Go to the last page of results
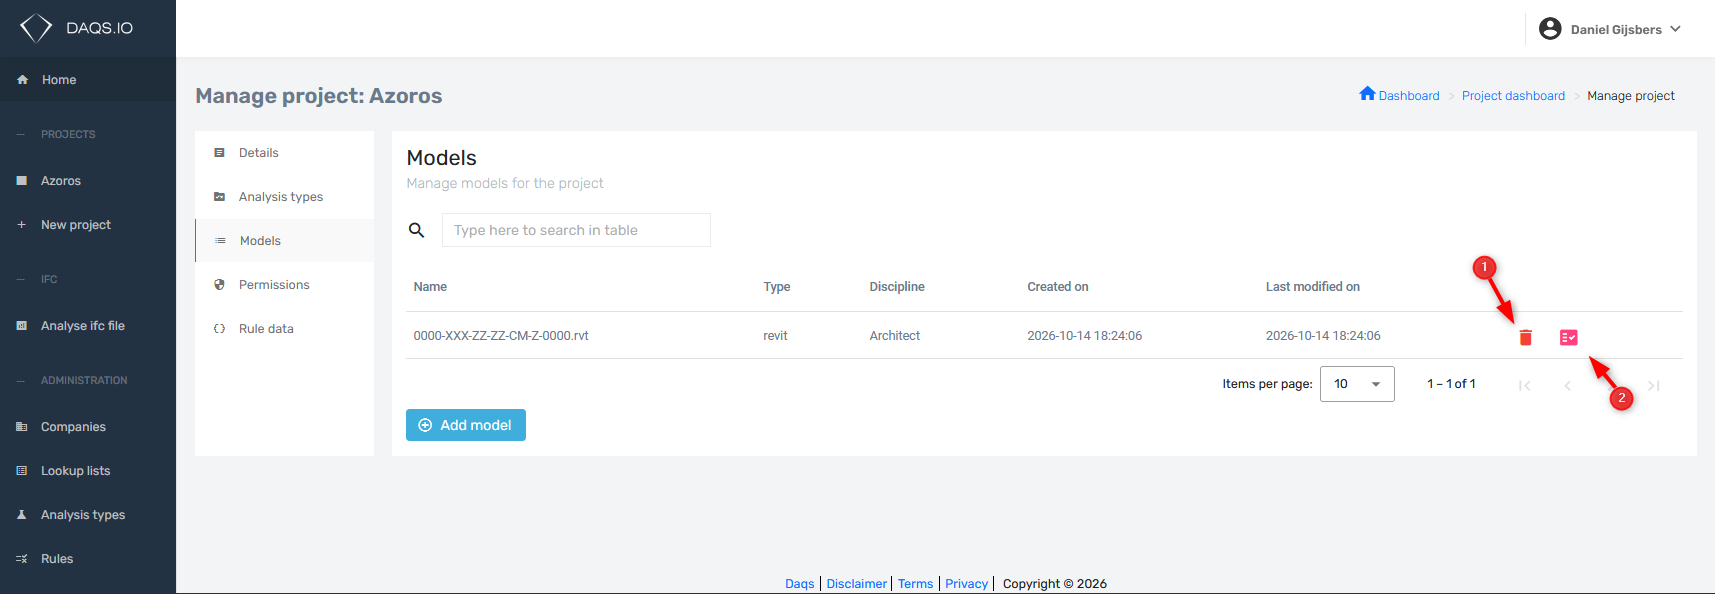 pos(1654,385)
